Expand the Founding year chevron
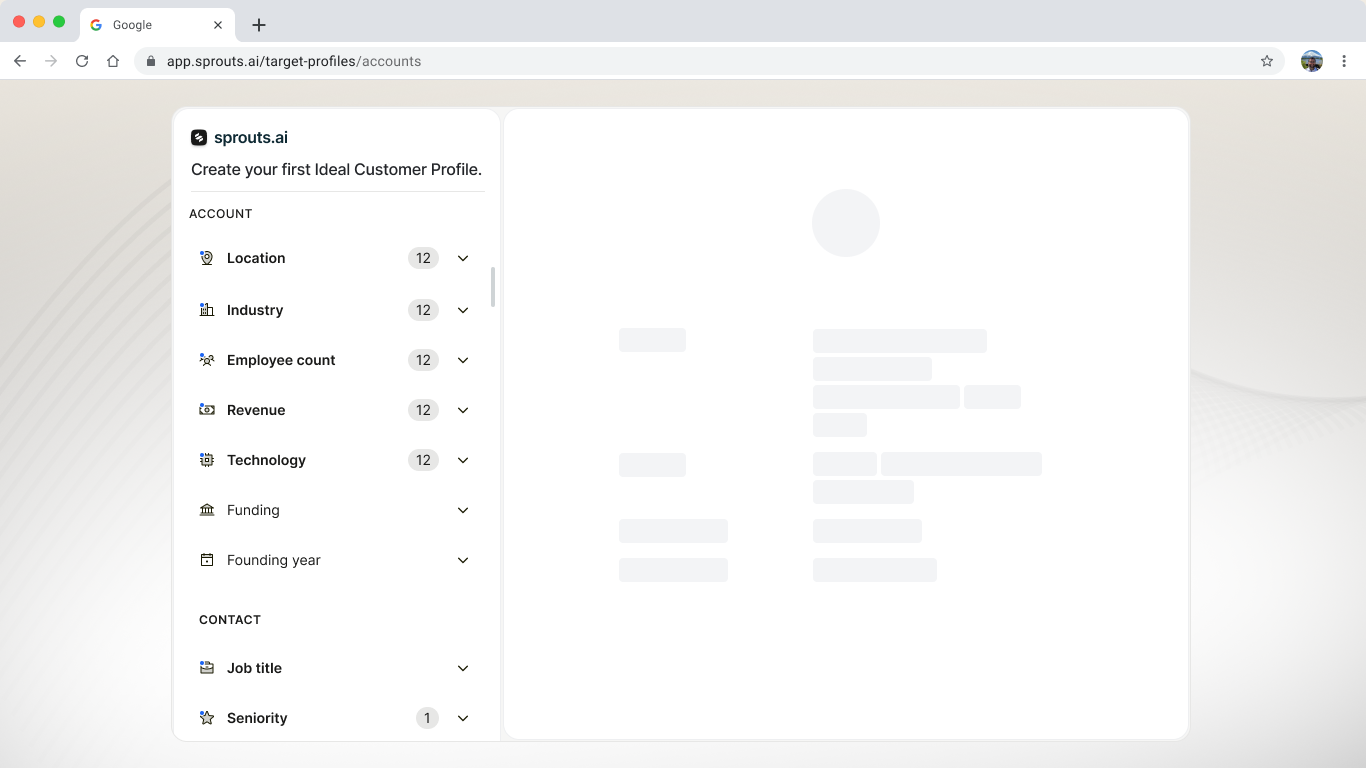Image resolution: width=1366 pixels, height=768 pixels. tap(463, 560)
